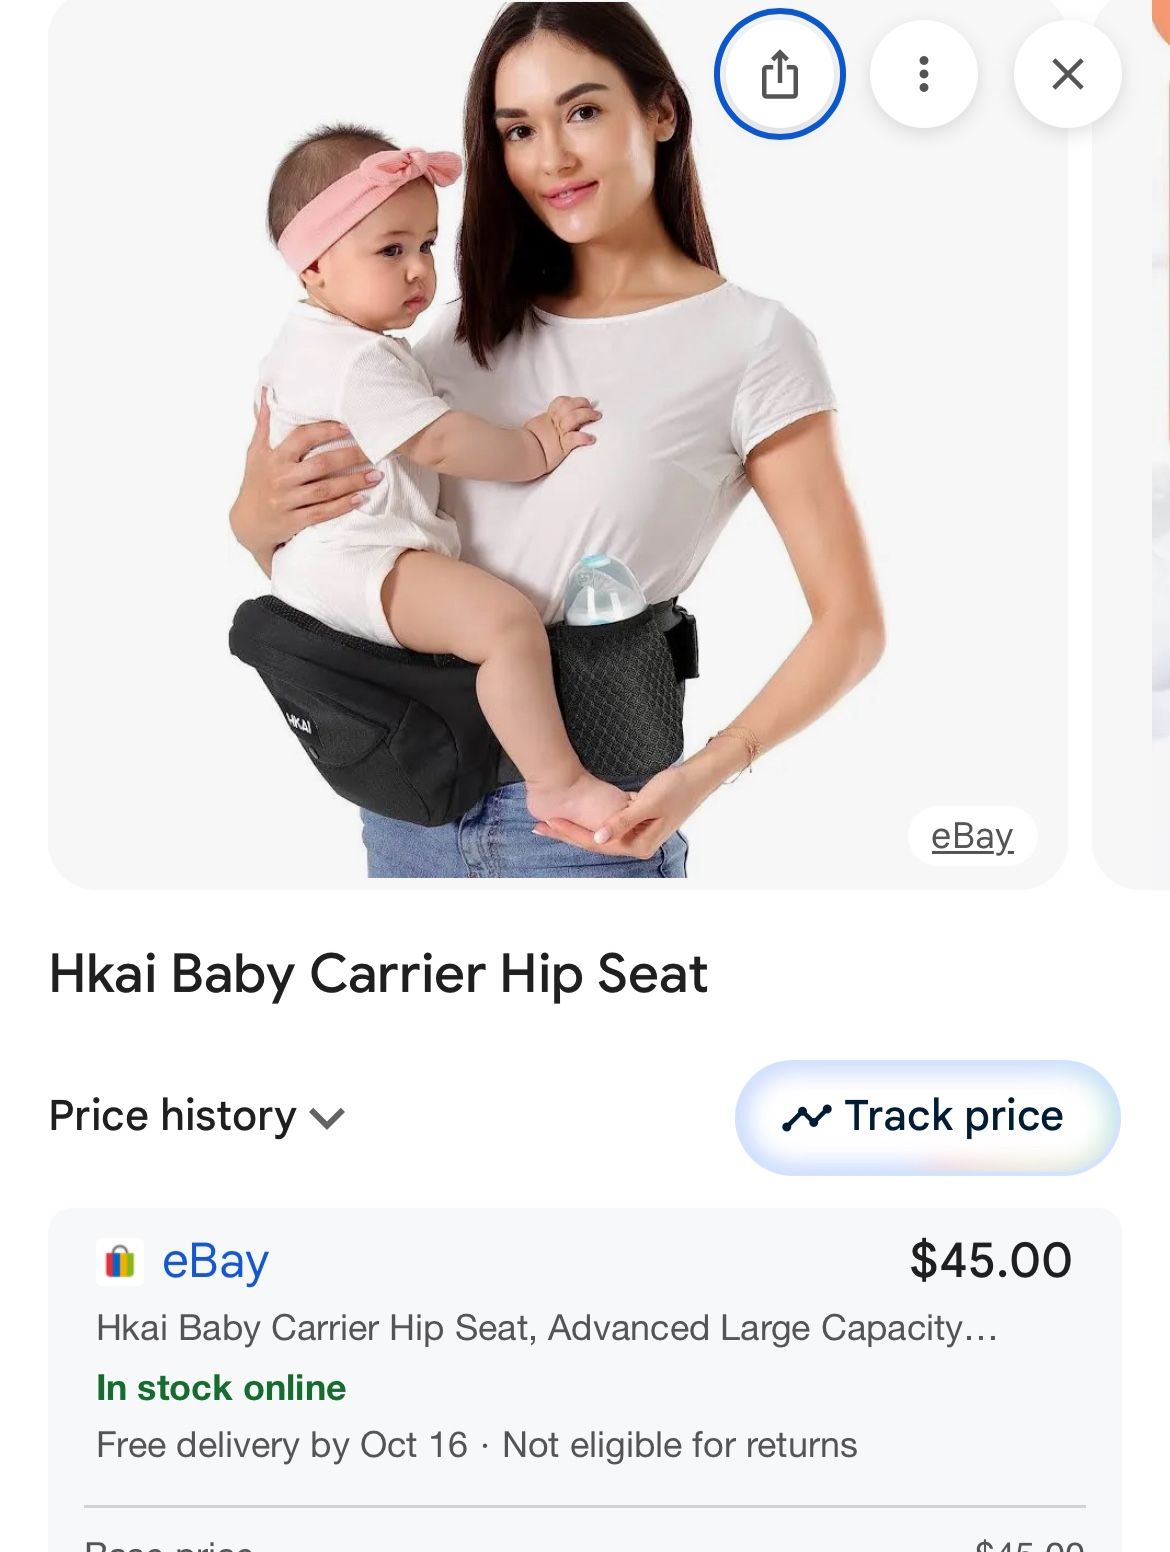Select the $45.00 bold listing price
The height and width of the screenshot is (1552, 1170).
pos(990,1260)
